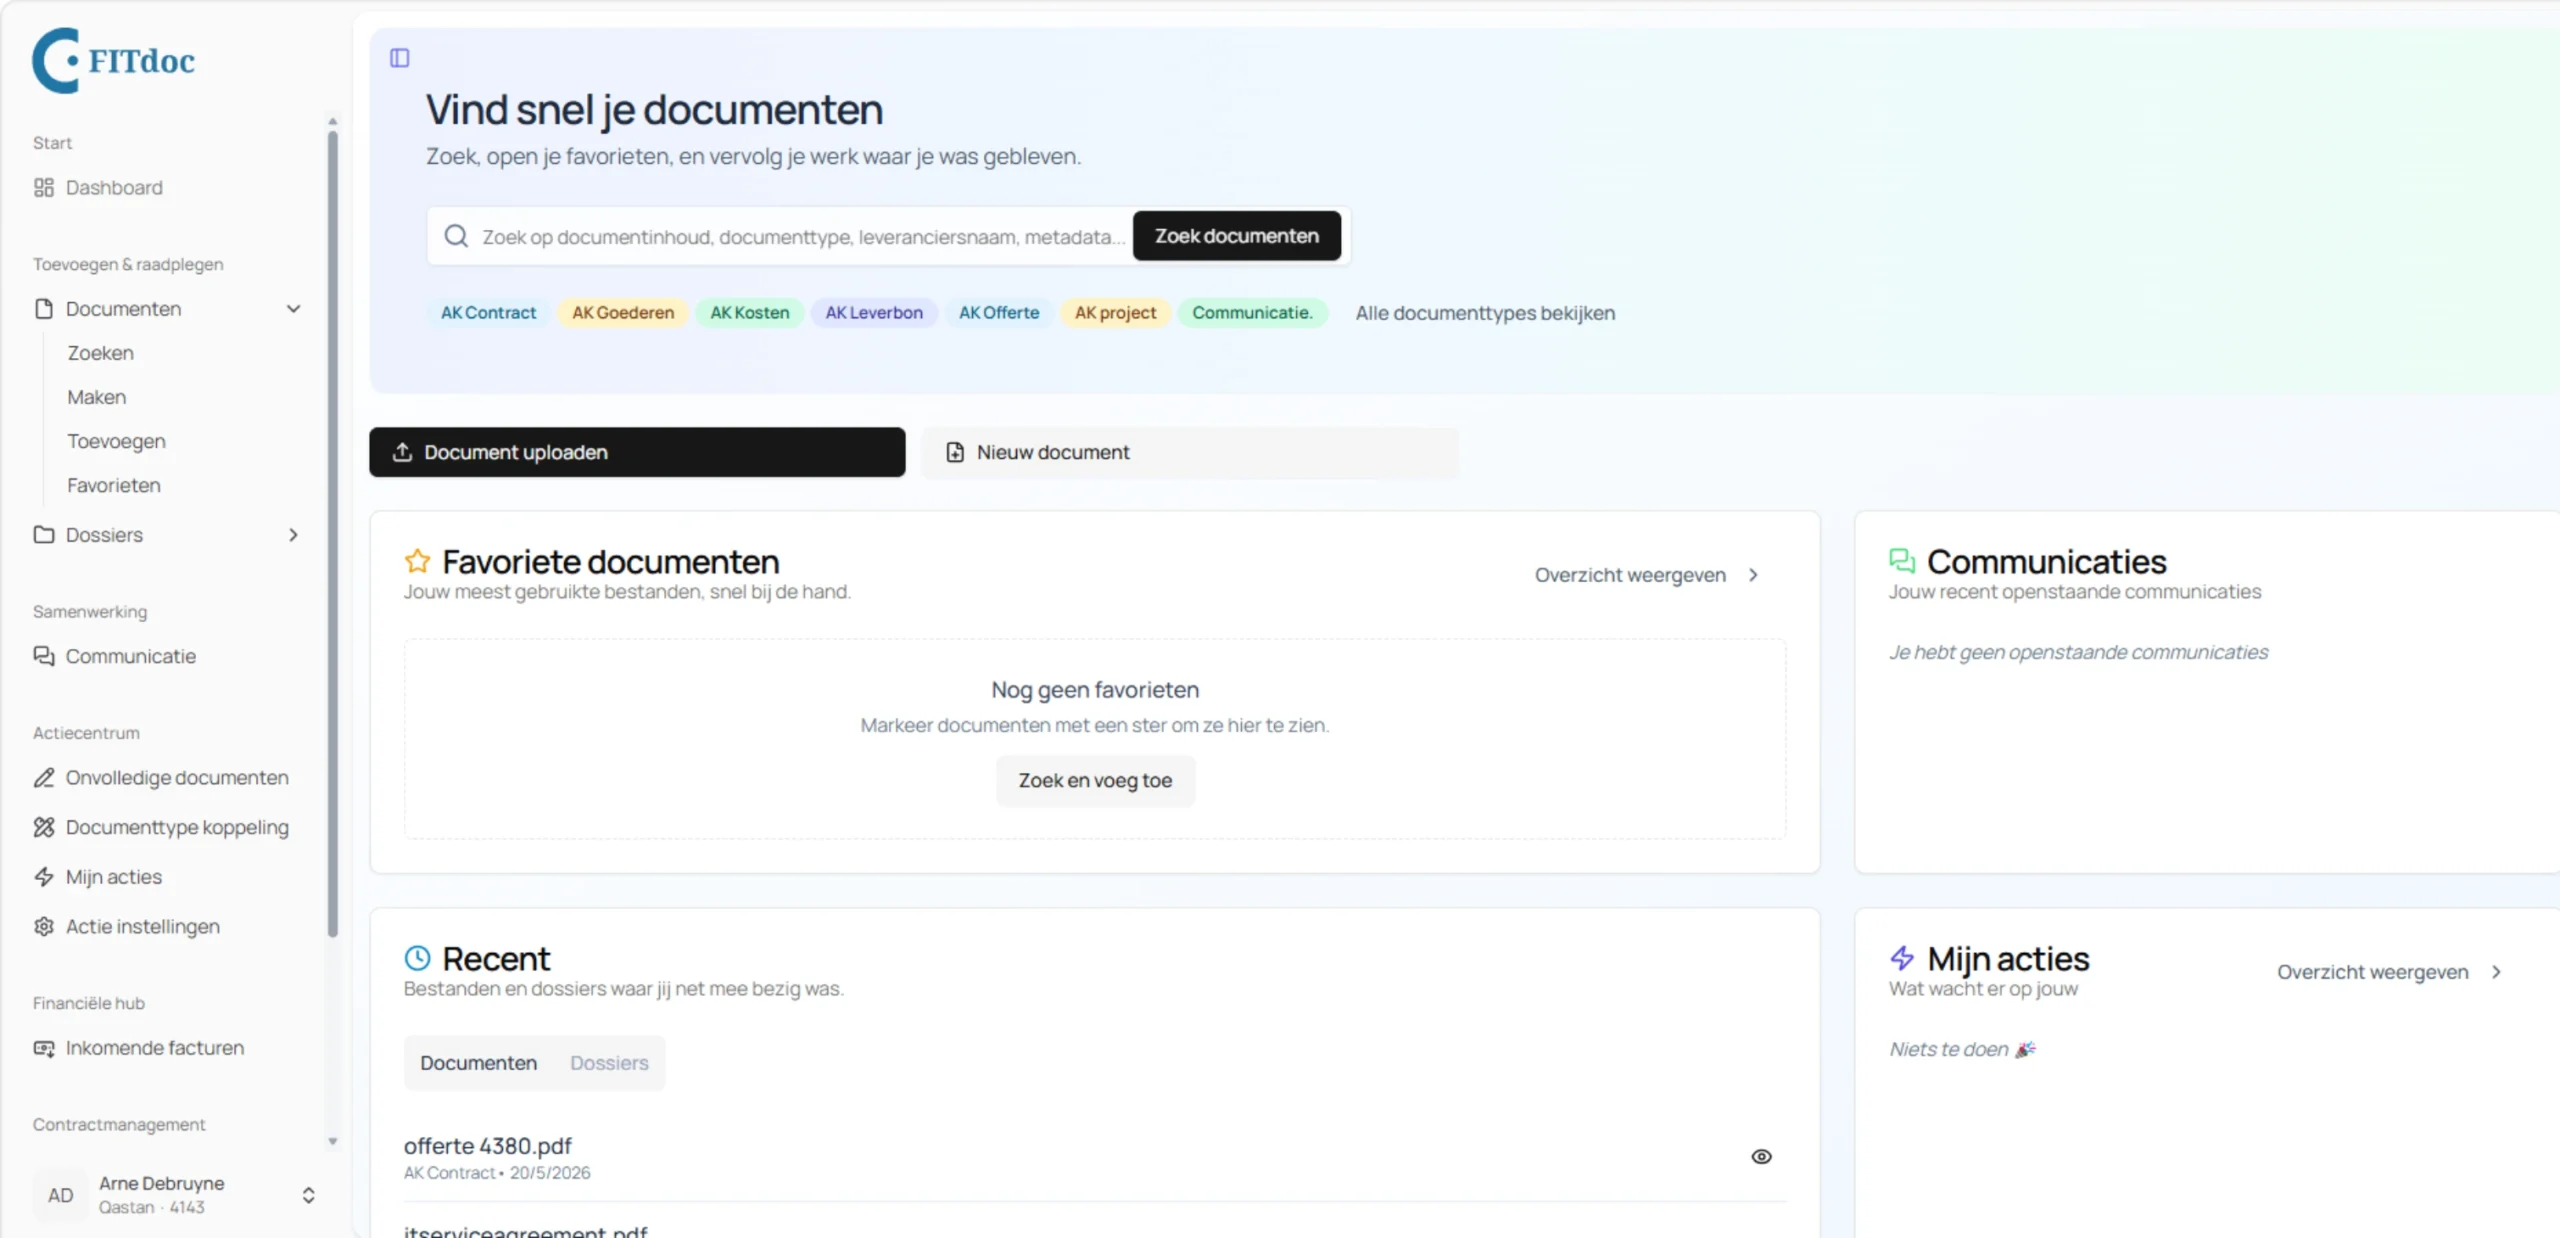
Task: Click the Dashboard grid icon
Action: pos(43,188)
